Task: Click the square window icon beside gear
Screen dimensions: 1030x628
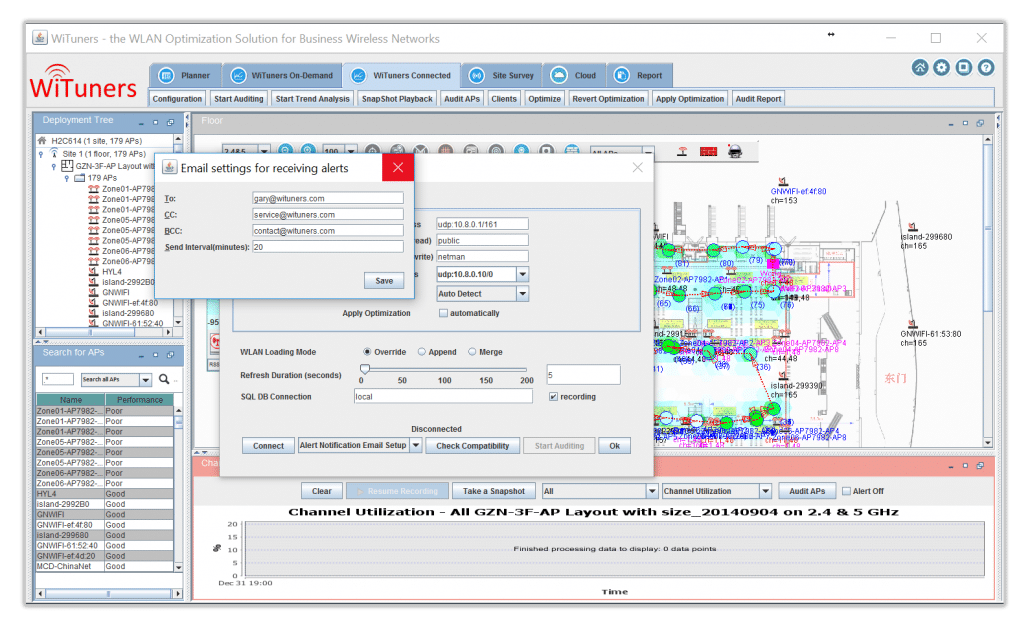Action: [x=964, y=68]
